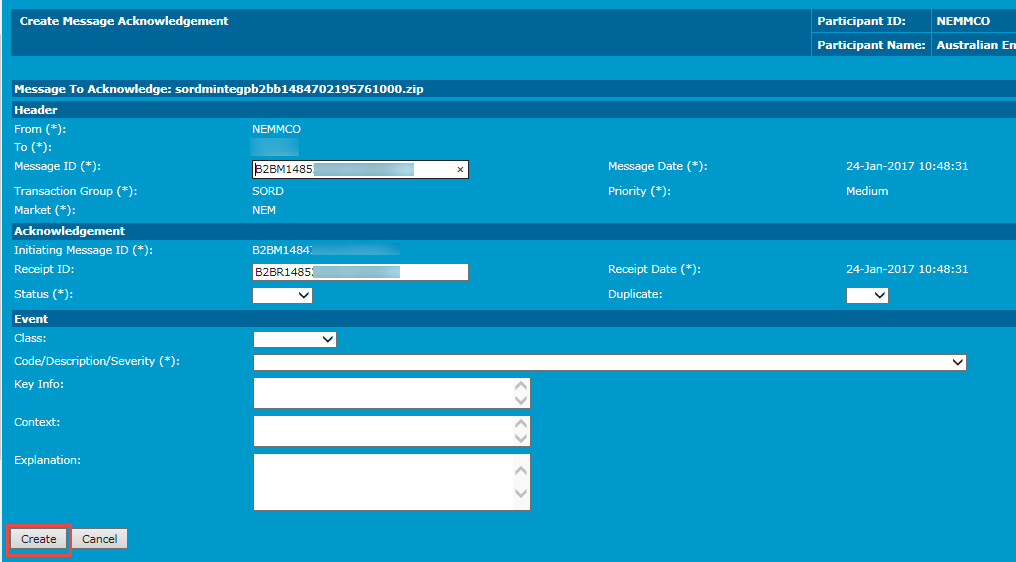1016x562 pixels.
Task: Expand the Class dropdown list
Action: tap(295, 339)
